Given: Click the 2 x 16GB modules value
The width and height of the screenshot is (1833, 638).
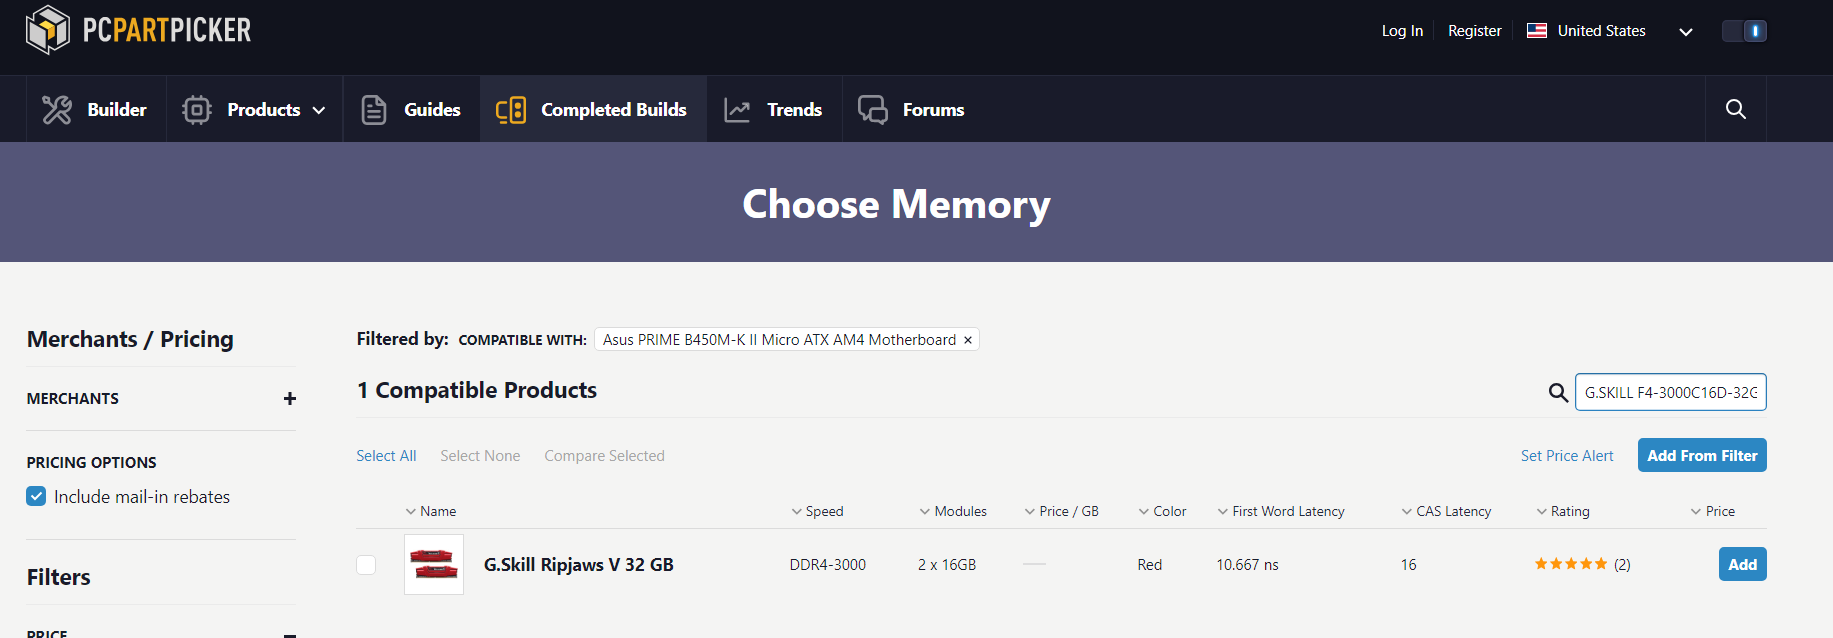Looking at the screenshot, I should (x=947, y=565).
